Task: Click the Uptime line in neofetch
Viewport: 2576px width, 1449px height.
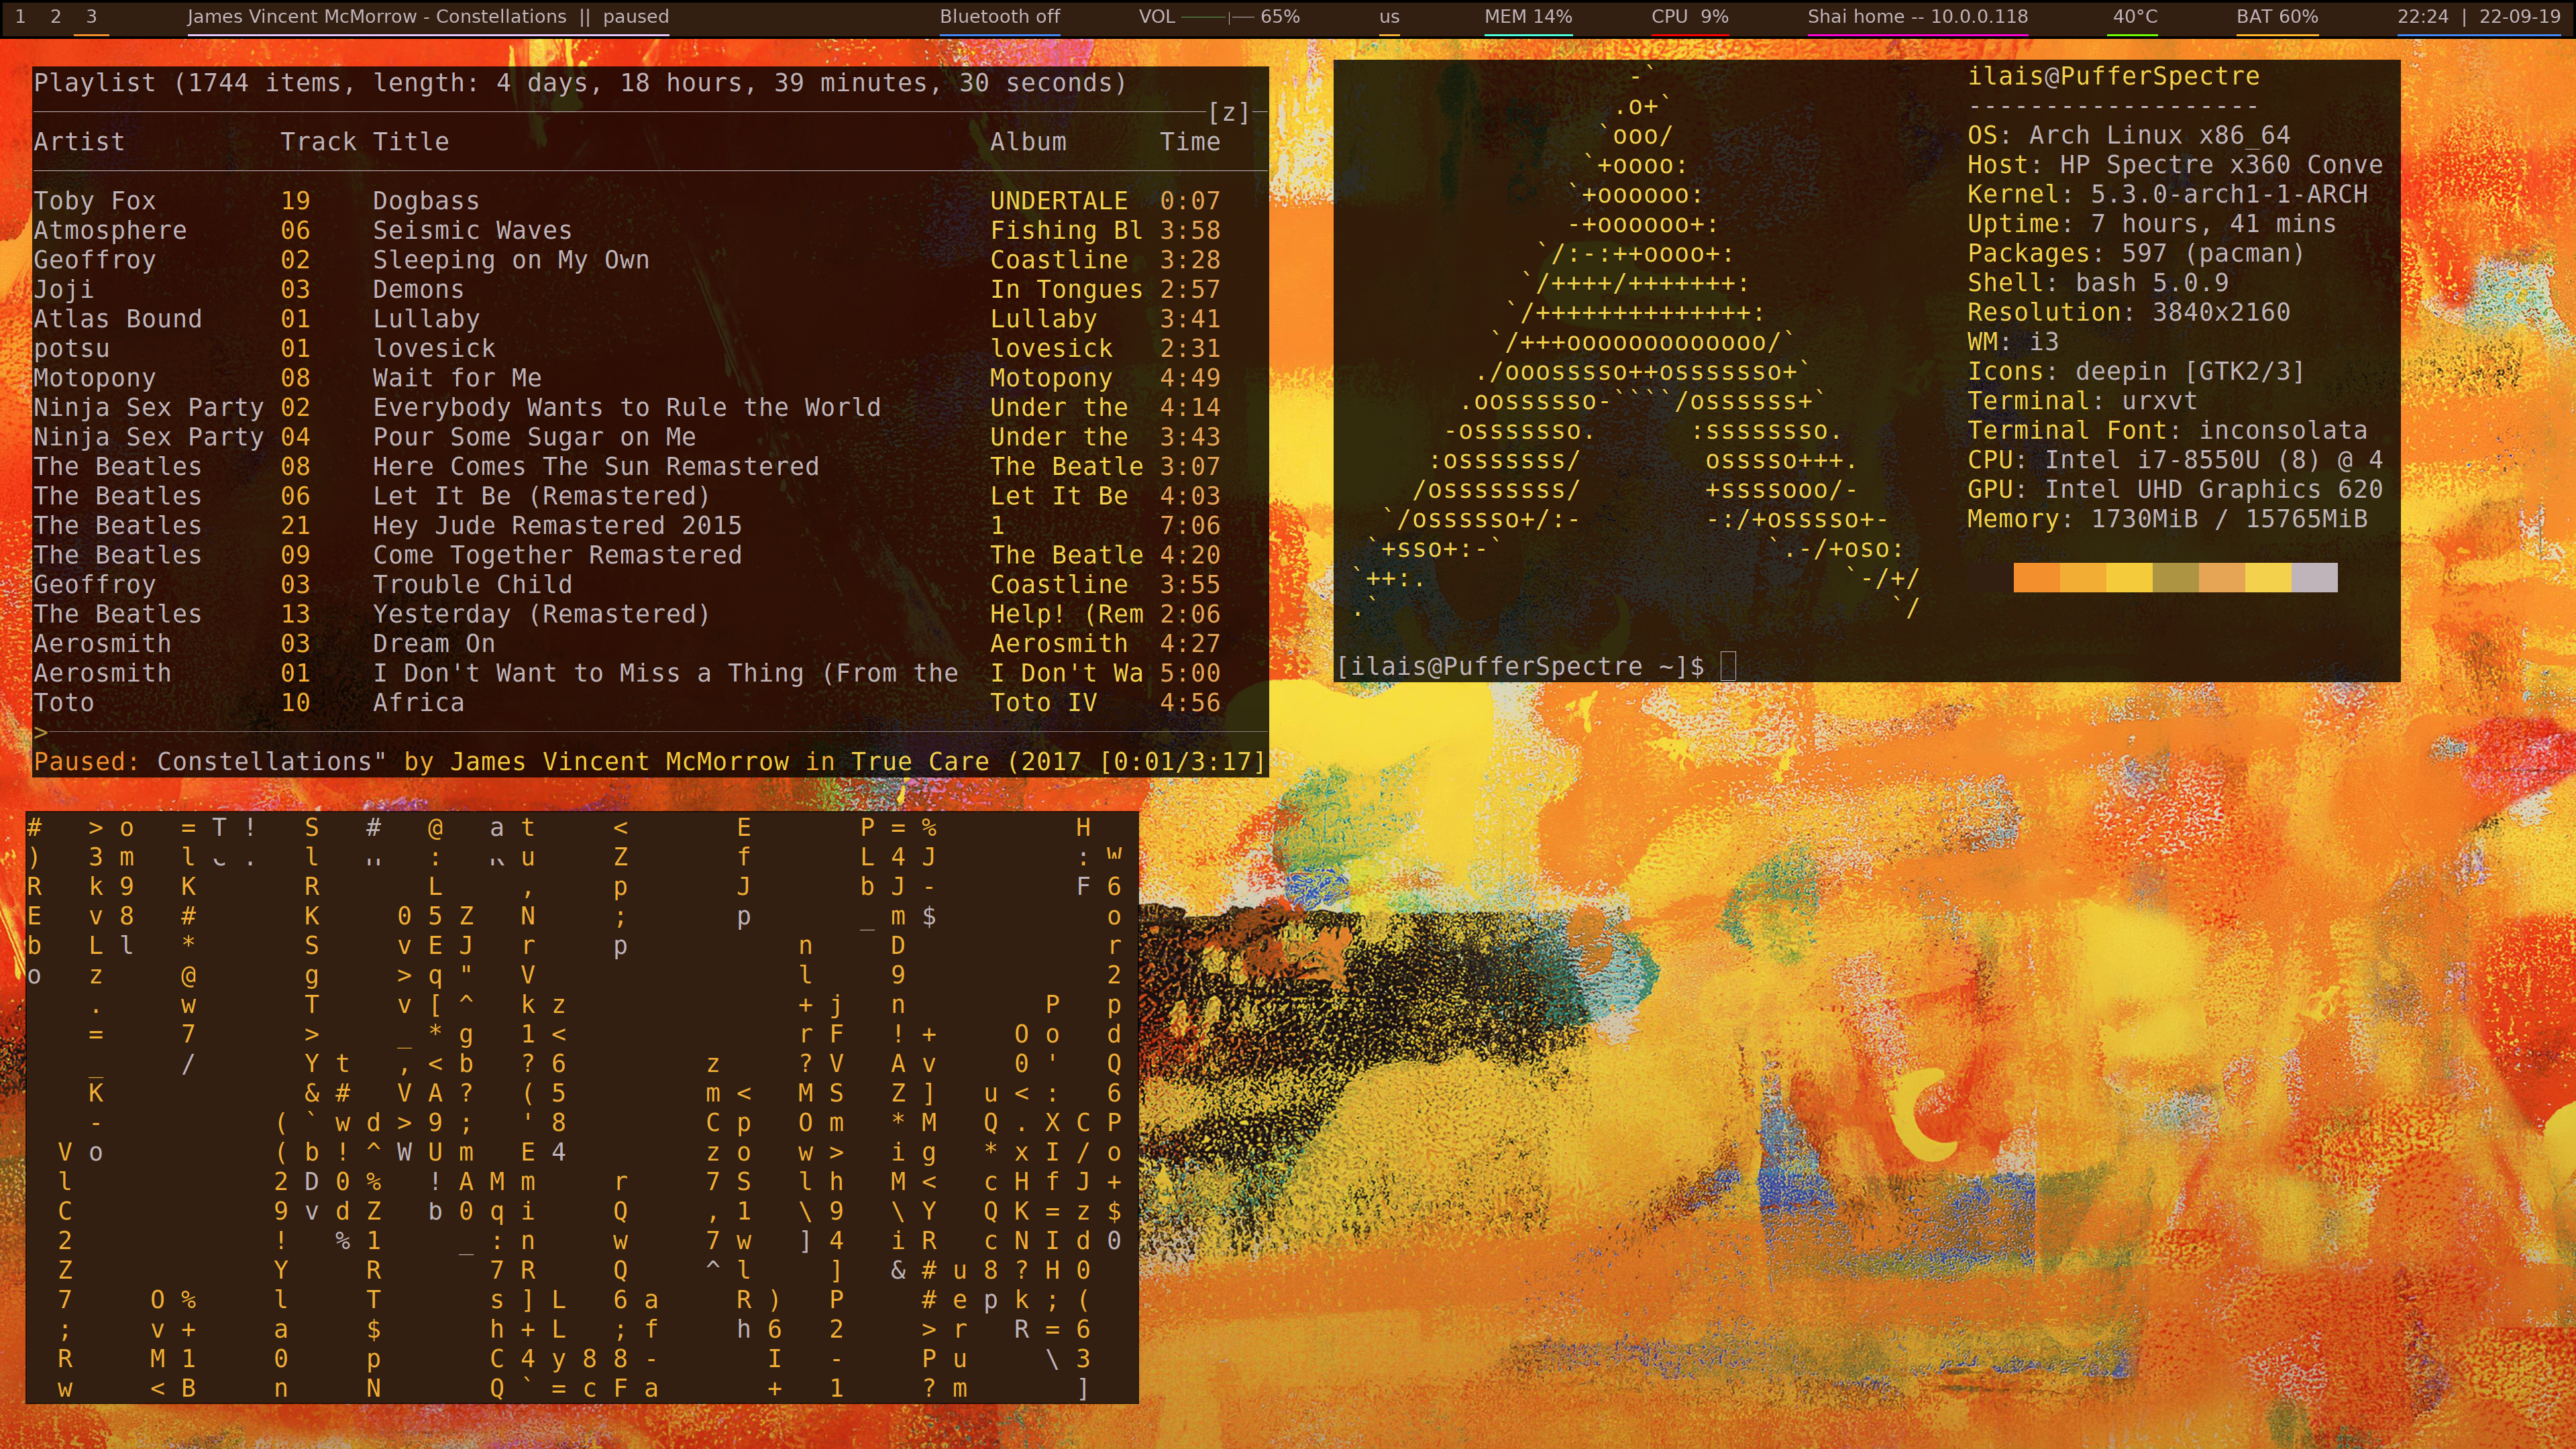Action: pyautogui.click(x=2151, y=224)
